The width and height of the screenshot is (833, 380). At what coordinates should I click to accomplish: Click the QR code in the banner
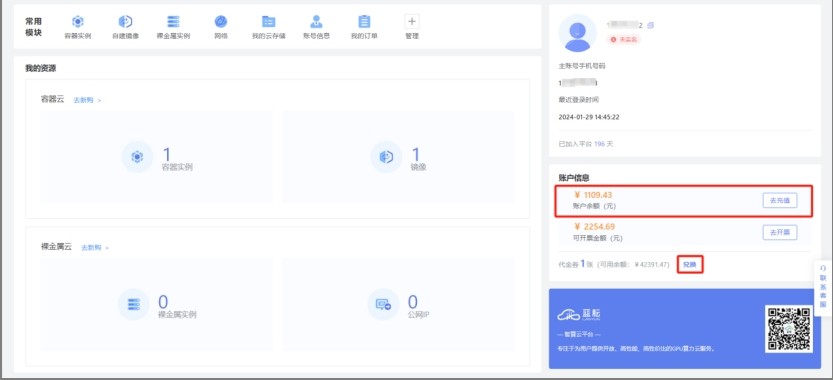(x=788, y=328)
